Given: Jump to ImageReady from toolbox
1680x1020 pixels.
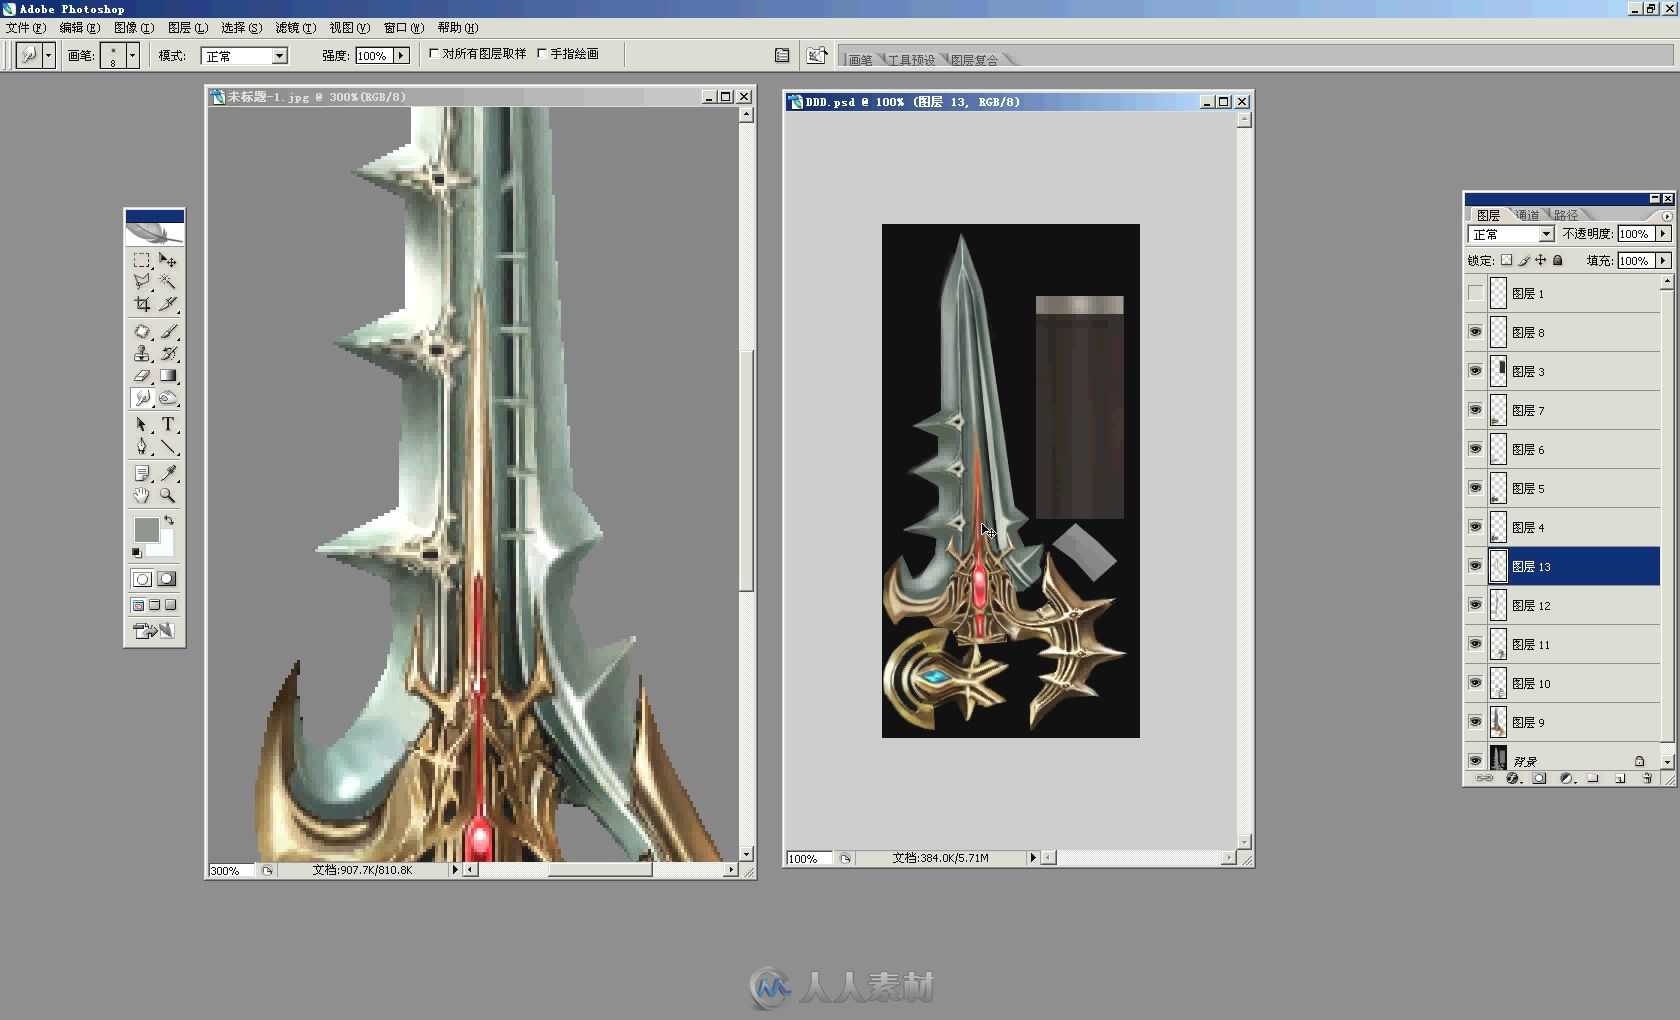Looking at the screenshot, I should point(153,630).
